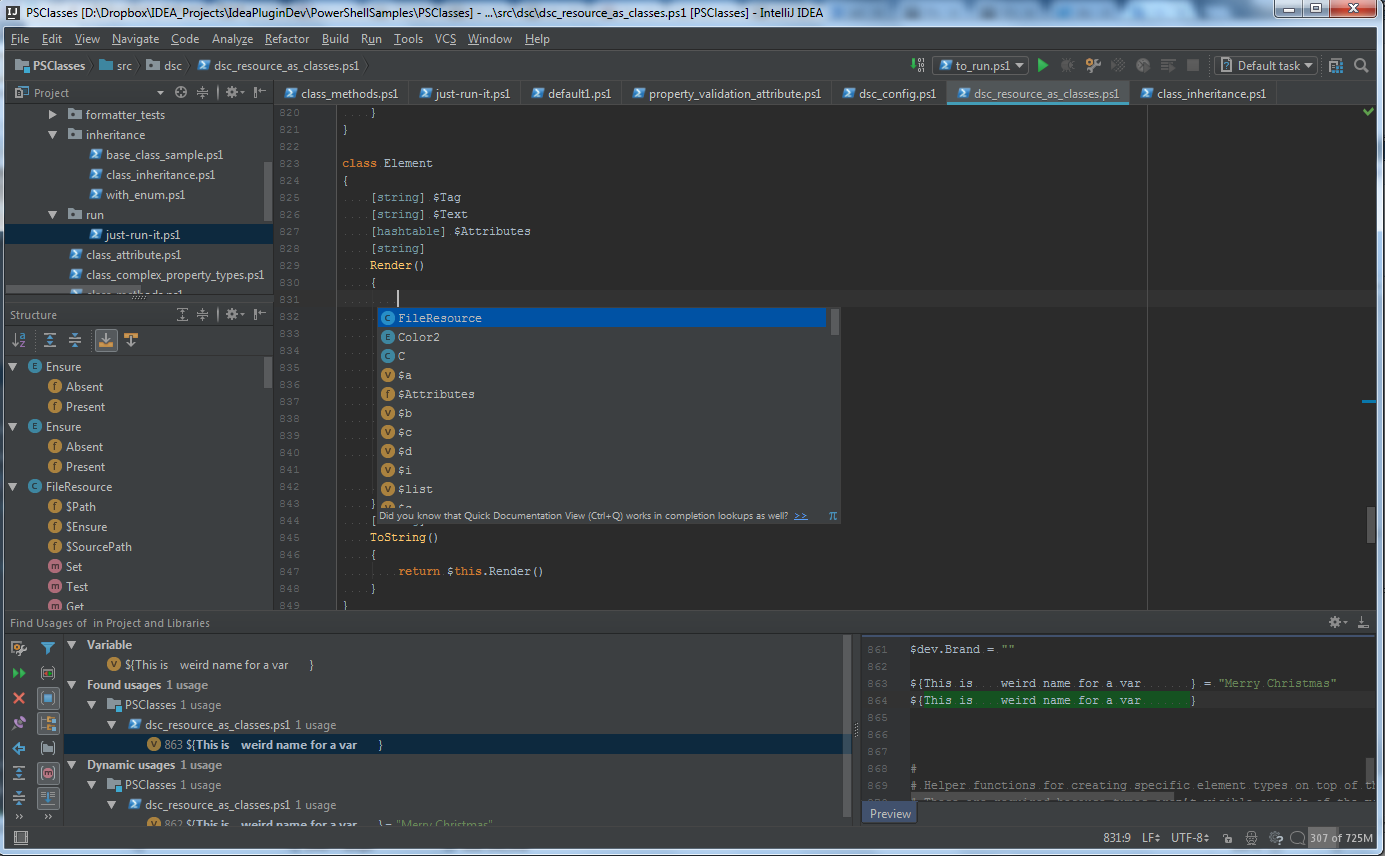Collapse the FileResource node in Structure
The height and width of the screenshot is (856, 1385).
click(13, 487)
